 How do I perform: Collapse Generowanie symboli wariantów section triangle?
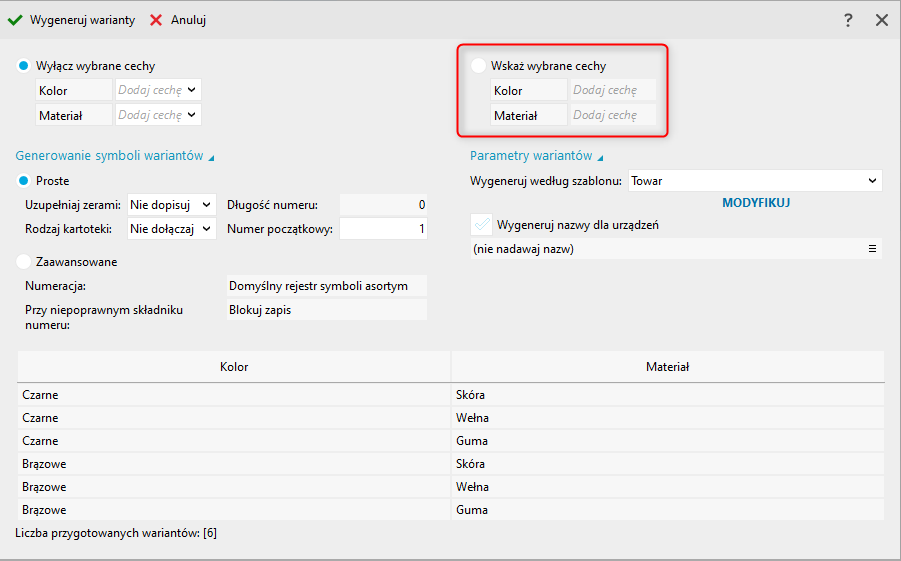point(212,157)
